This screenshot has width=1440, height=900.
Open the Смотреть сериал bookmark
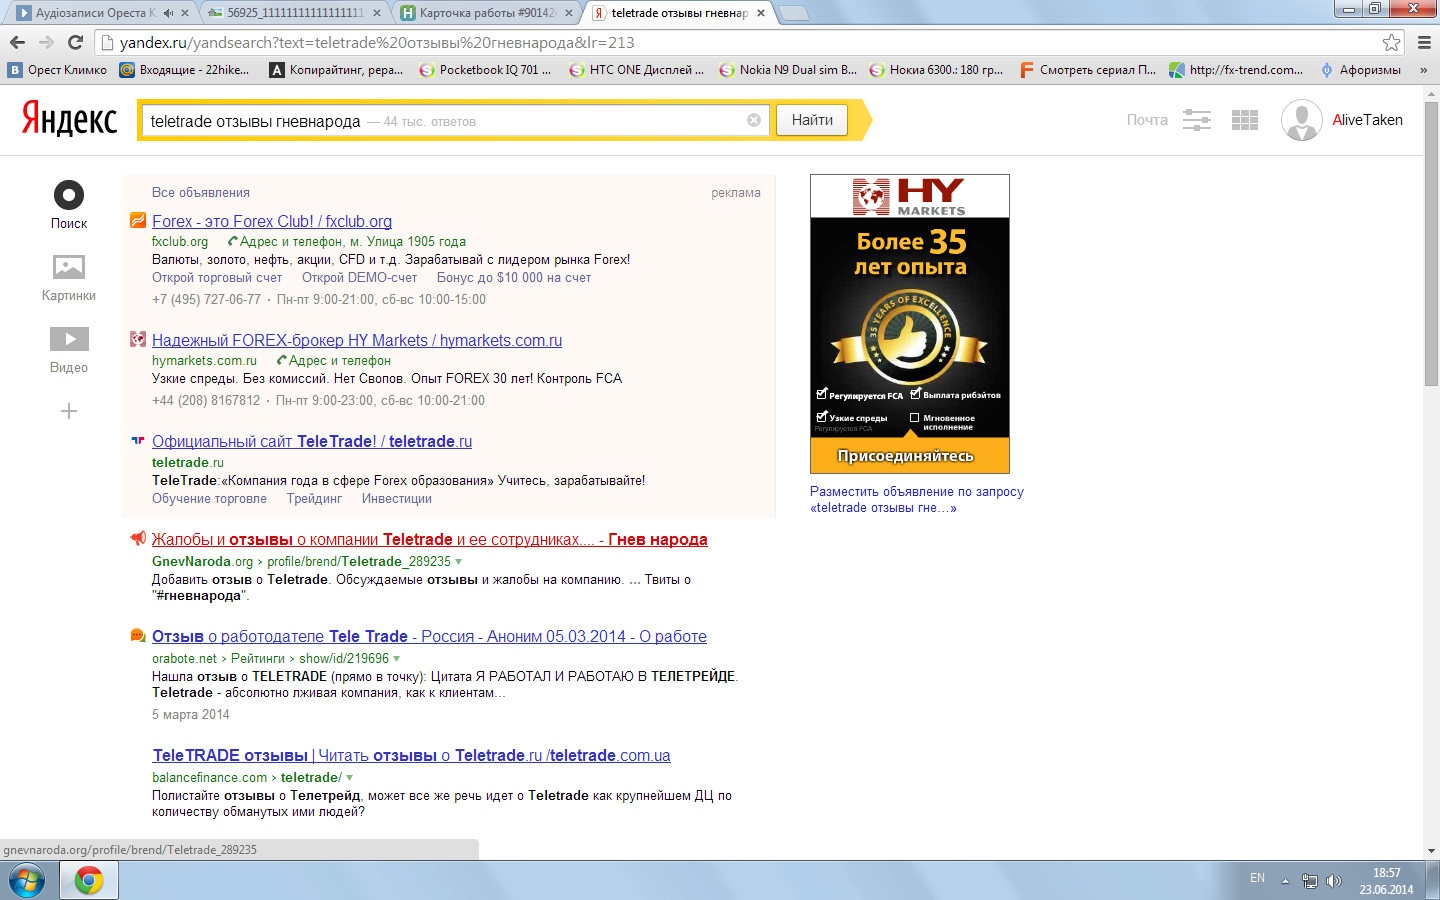(1088, 70)
